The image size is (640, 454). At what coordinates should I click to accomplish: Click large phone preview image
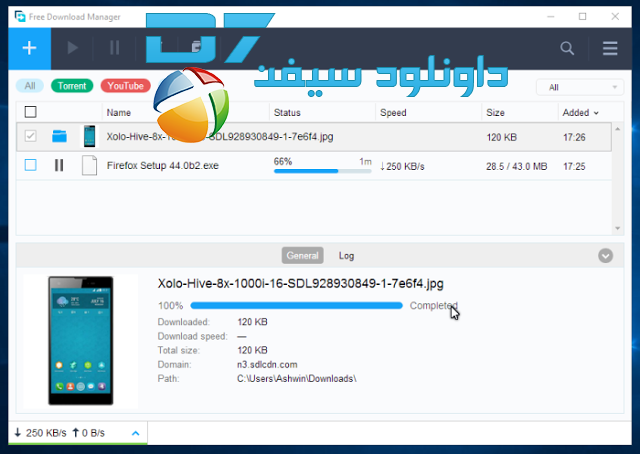click(81, 340)
